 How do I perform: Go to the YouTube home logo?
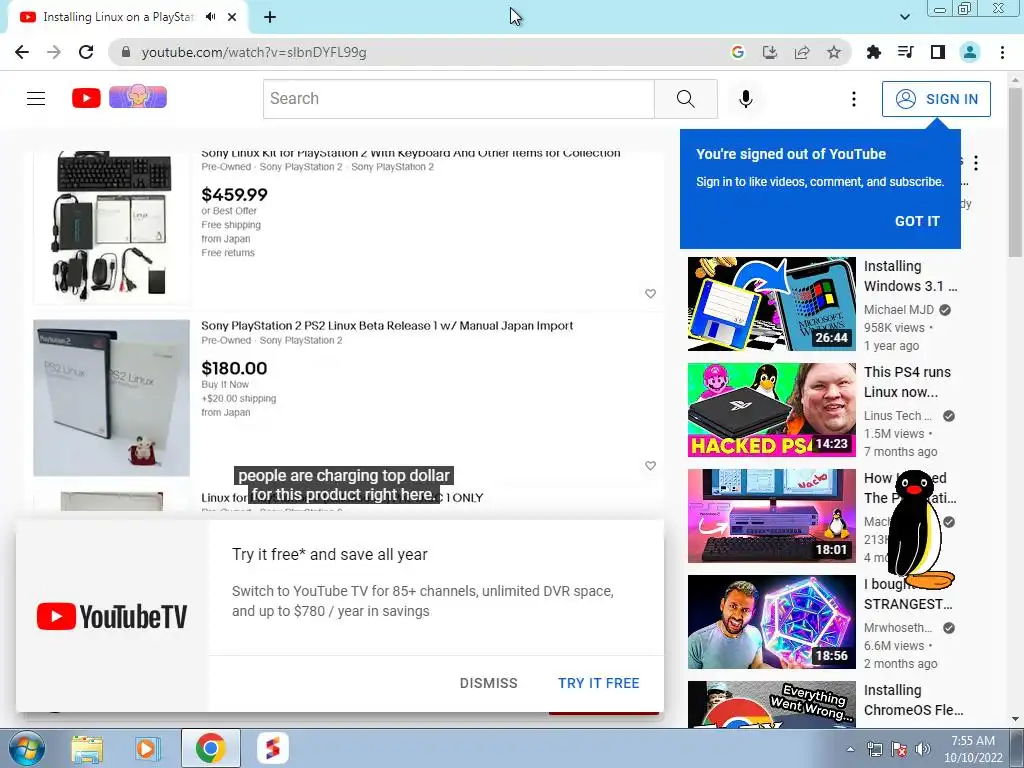(86, 98)
